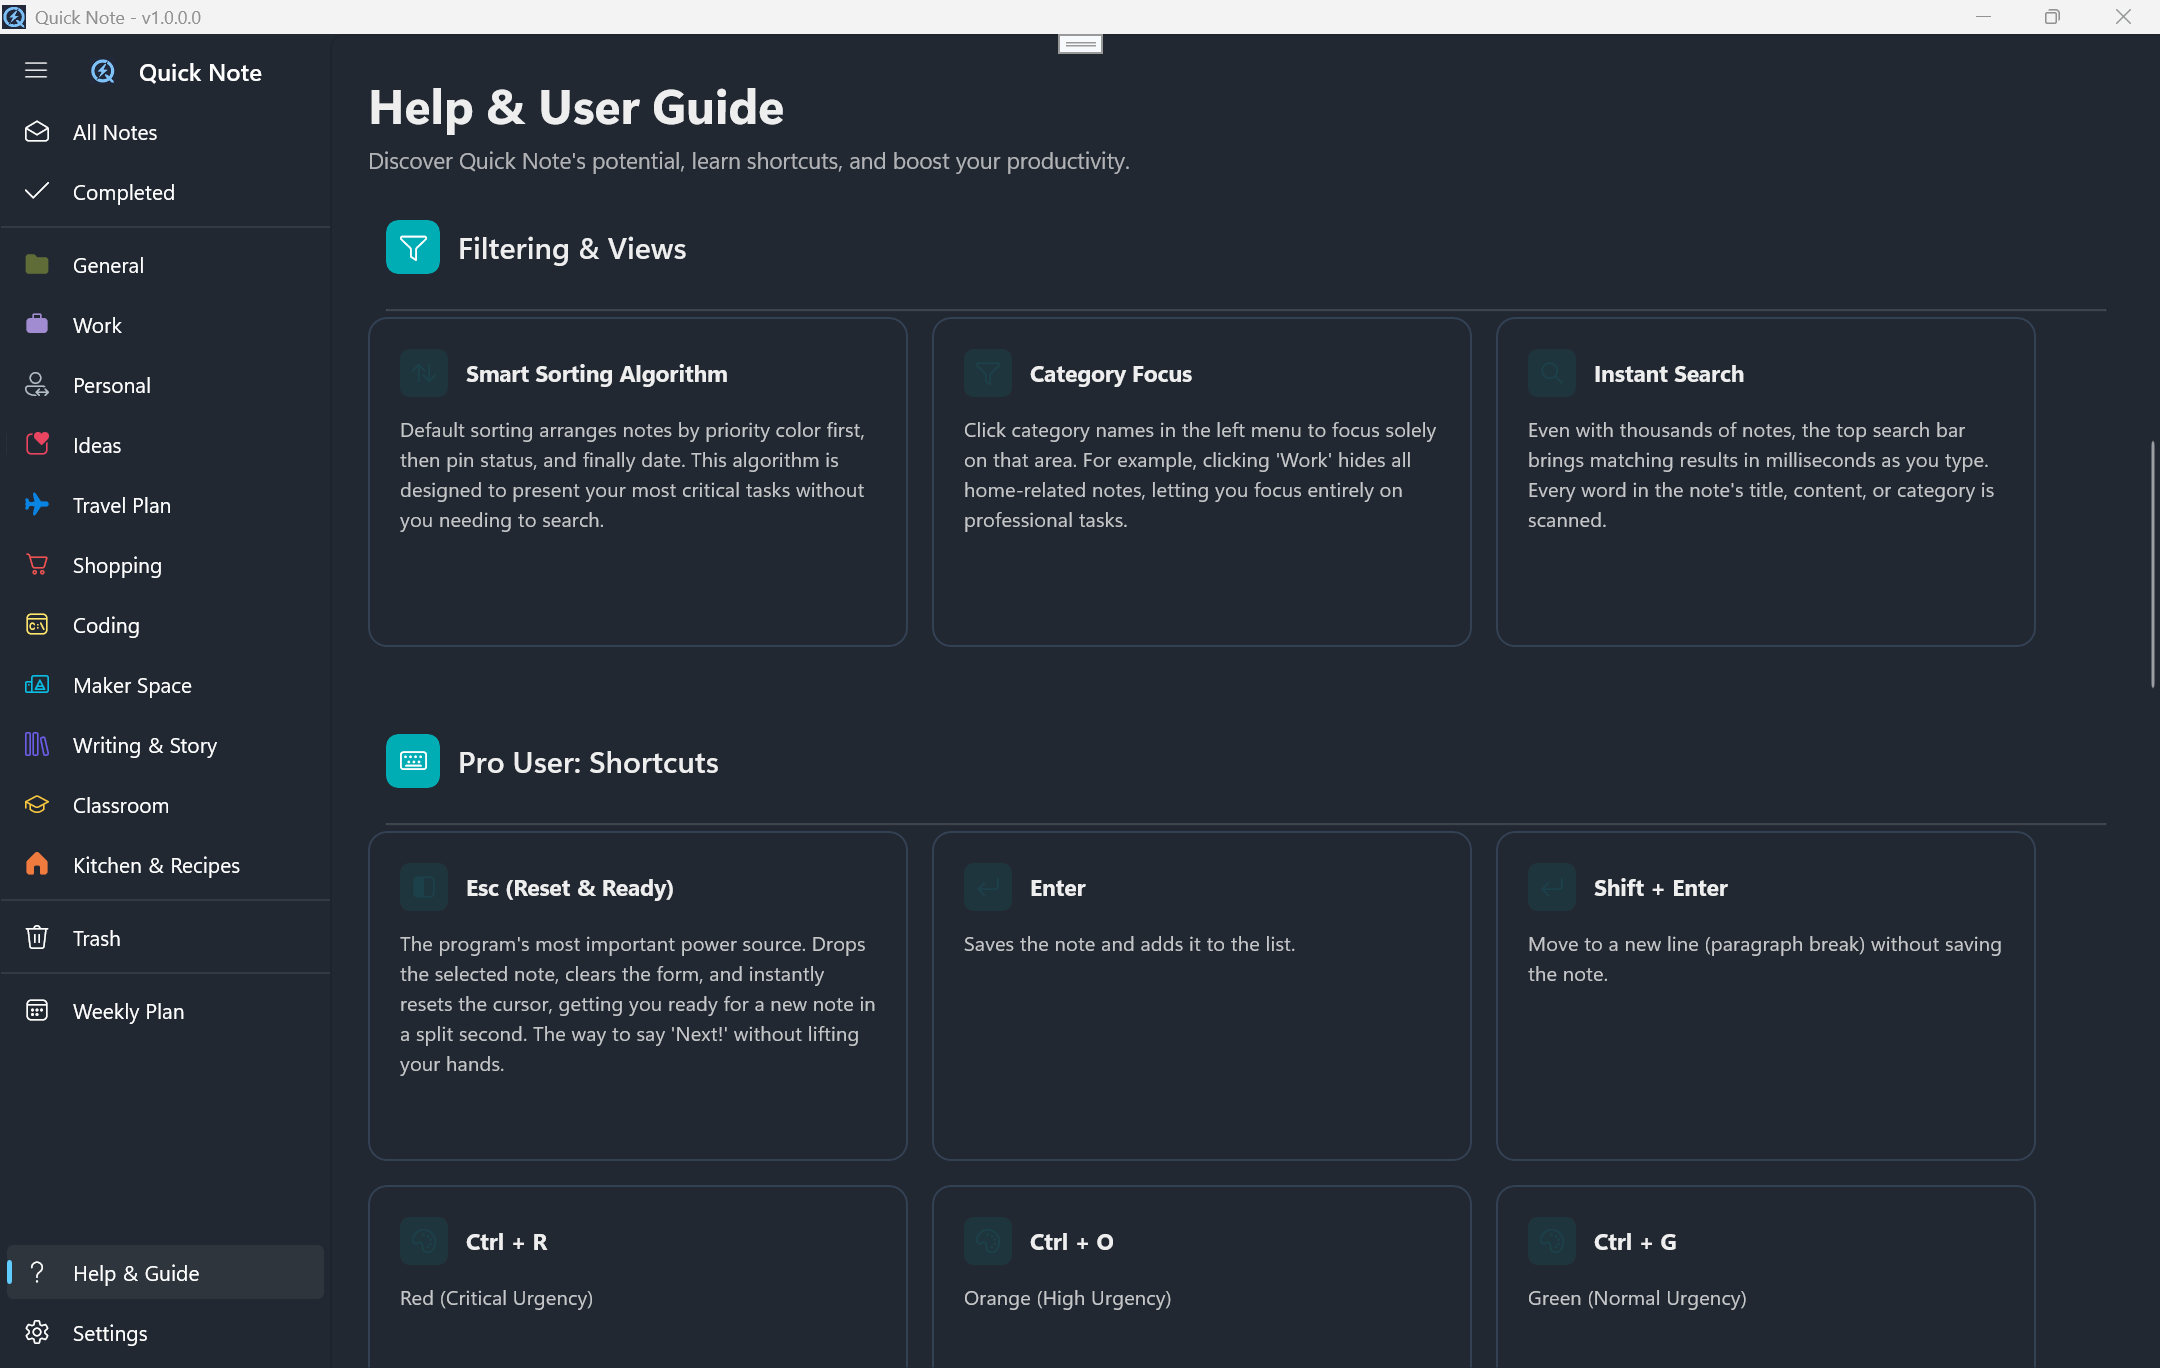Select the Classroom graduation cap icon
2160x1368 pixels.
[x=37, y=805]
